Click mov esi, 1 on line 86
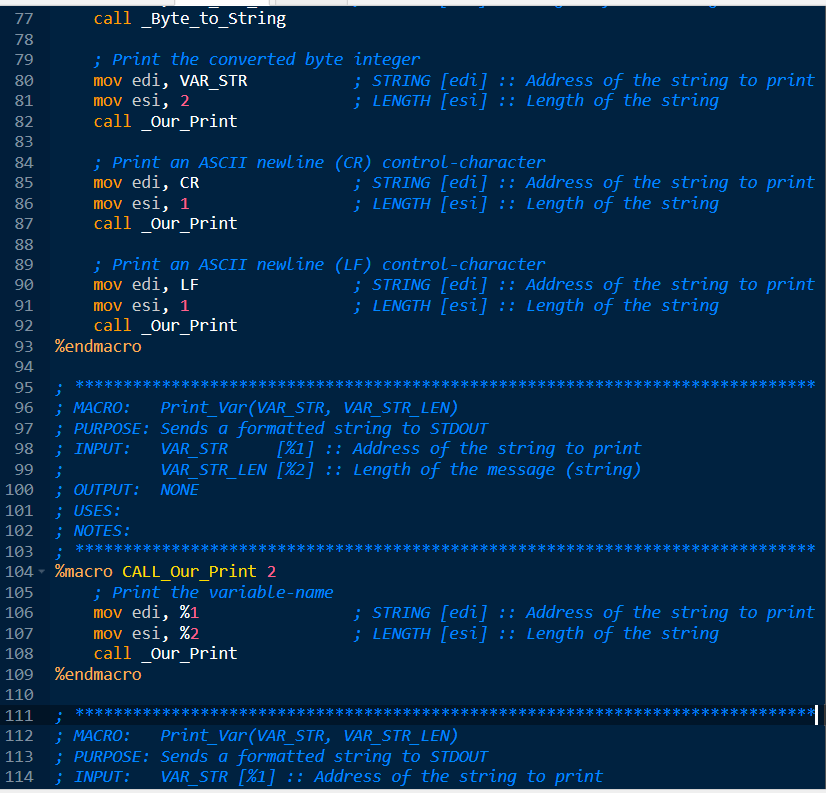 click(x=140, y=203)
